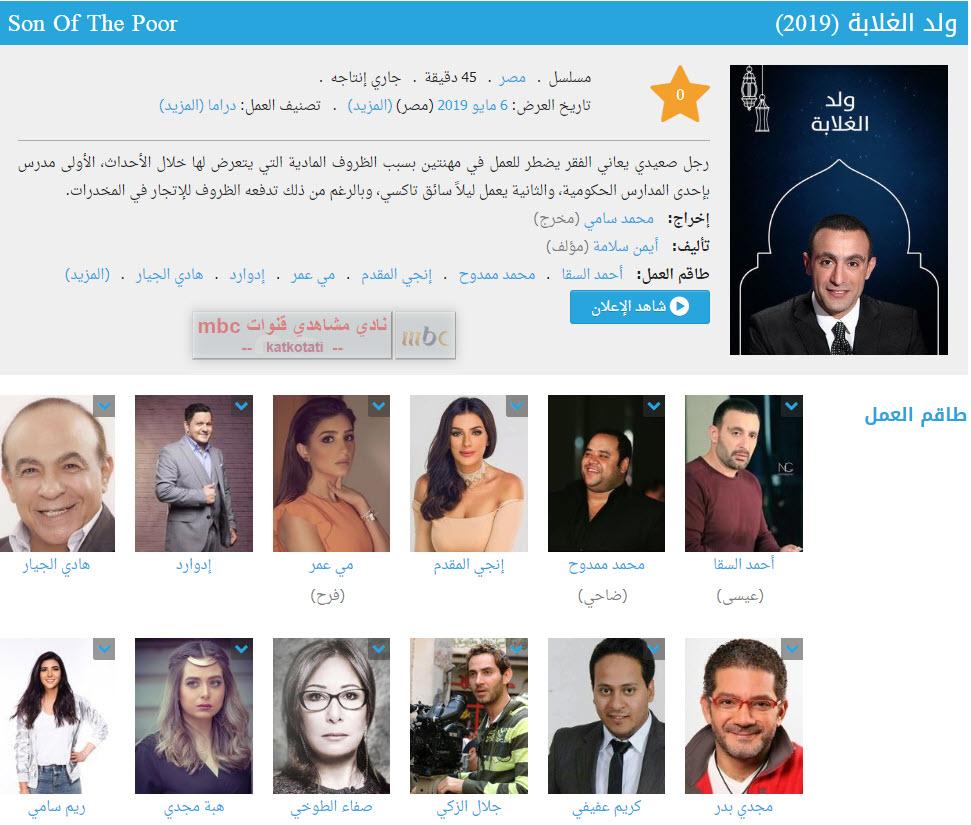Click the play icon in شاهد الإعلان
971x825 pixels.
coord(679,307)
